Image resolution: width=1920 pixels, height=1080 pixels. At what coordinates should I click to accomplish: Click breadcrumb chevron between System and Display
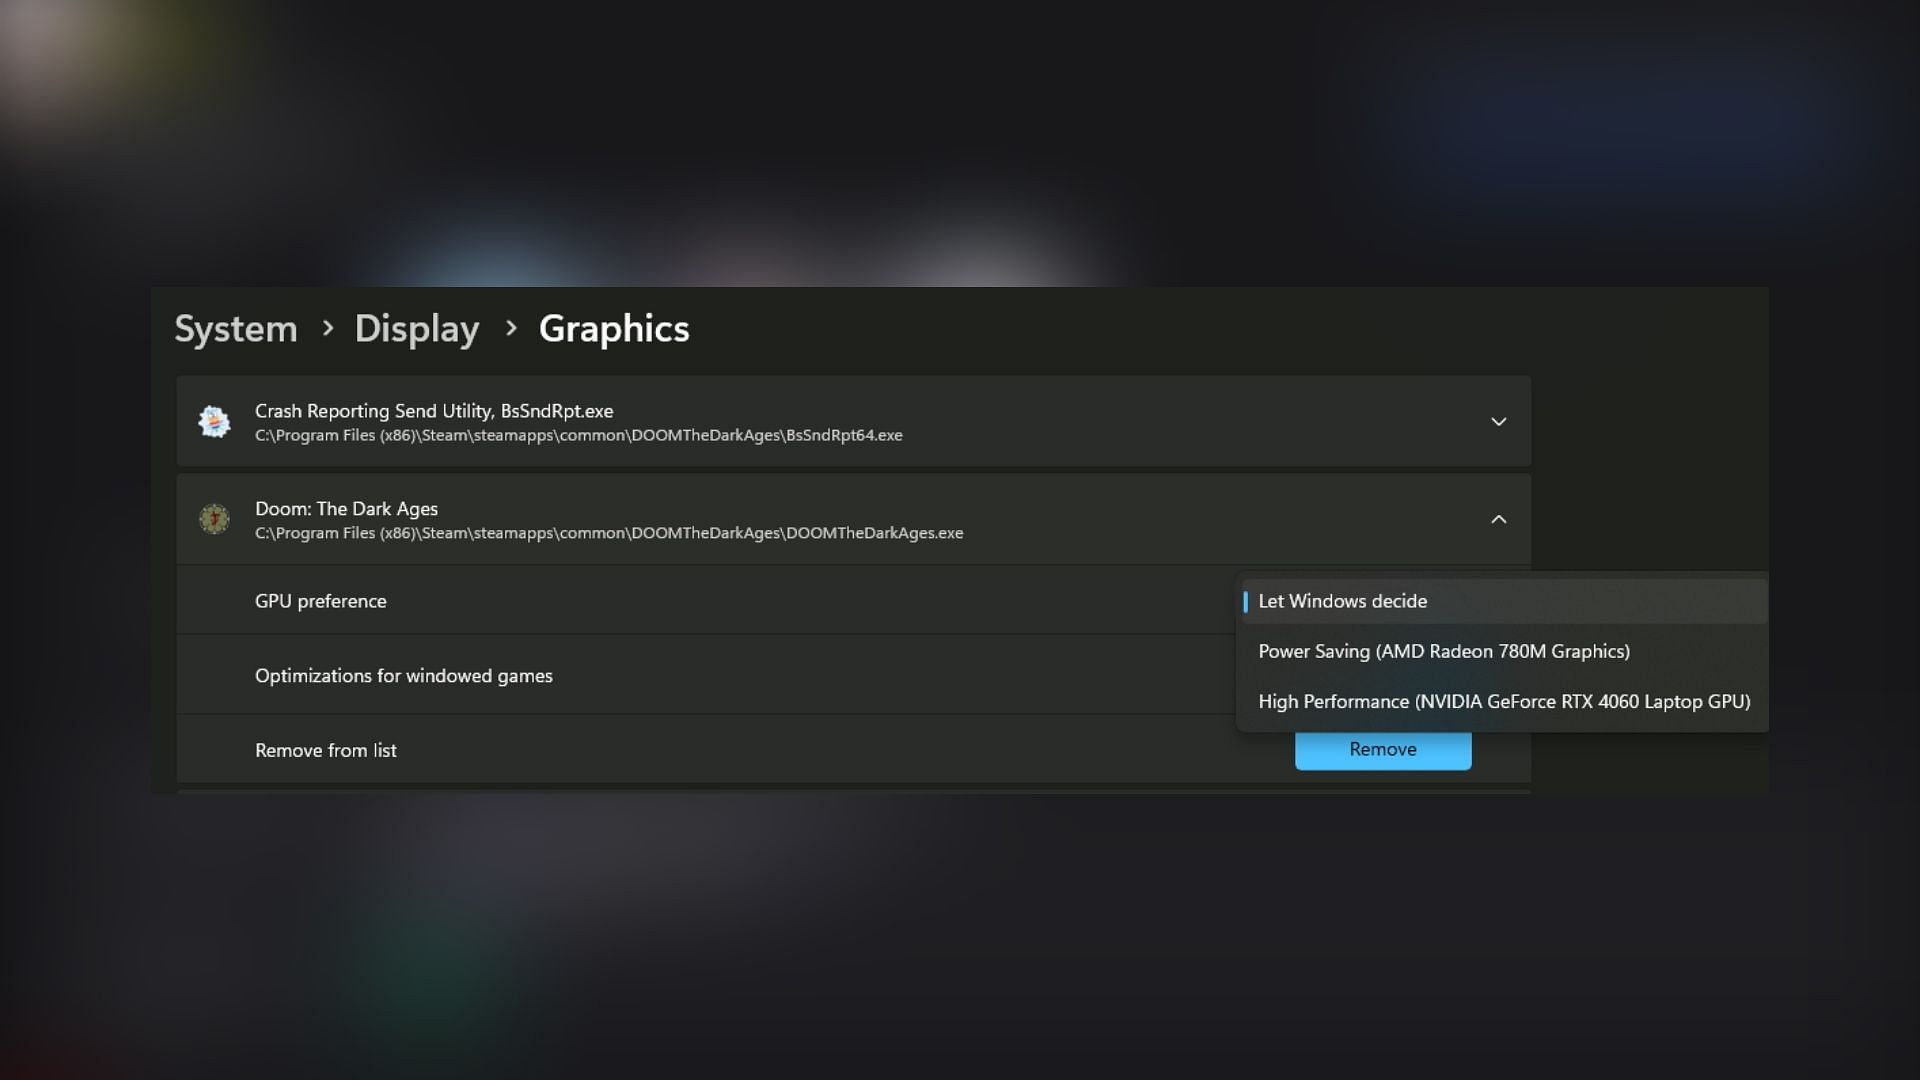(x=327, y=328)
